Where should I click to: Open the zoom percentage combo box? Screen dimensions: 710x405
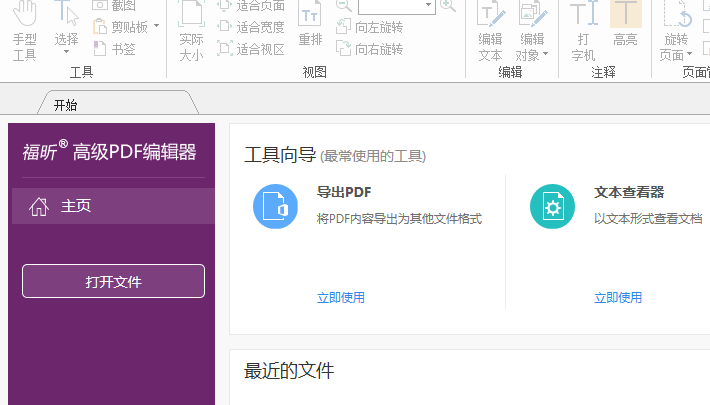(397, 6)
